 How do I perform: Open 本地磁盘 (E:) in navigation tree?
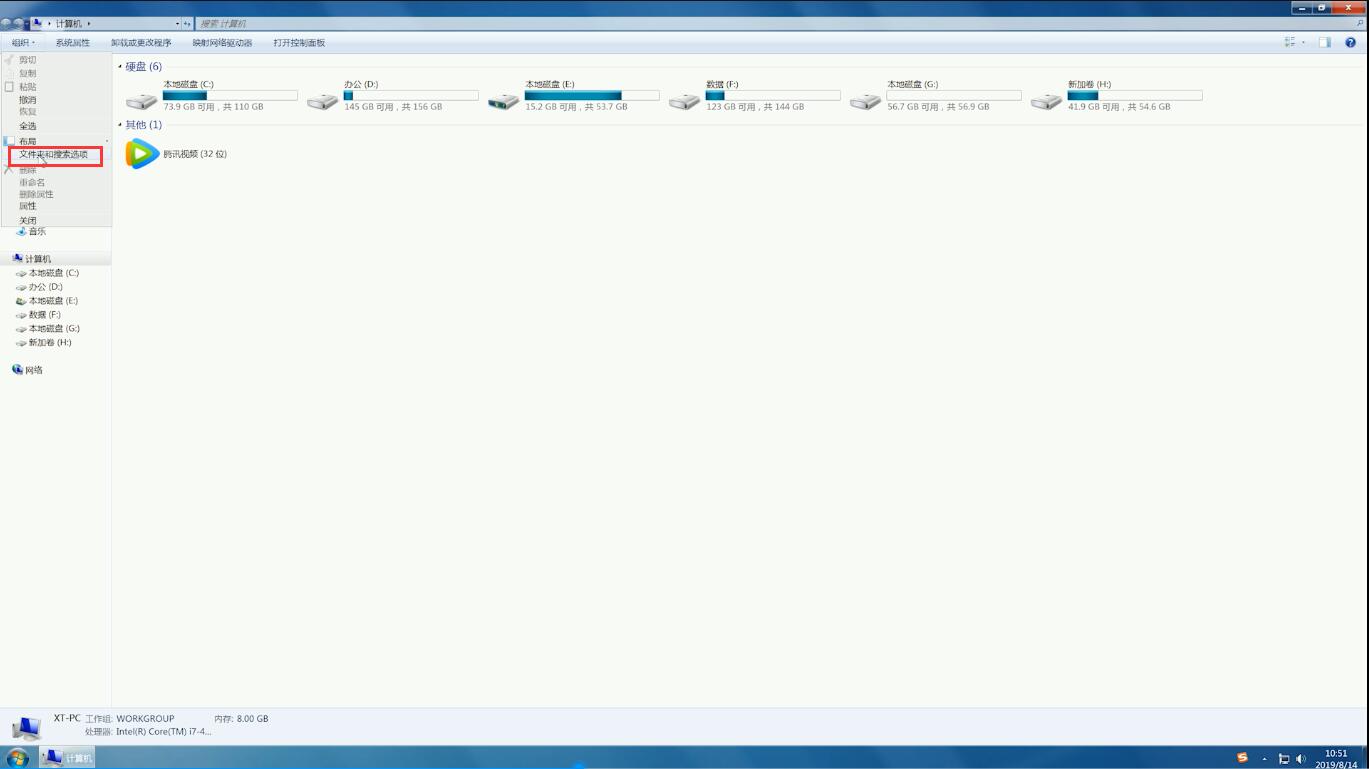pos(53,301)
